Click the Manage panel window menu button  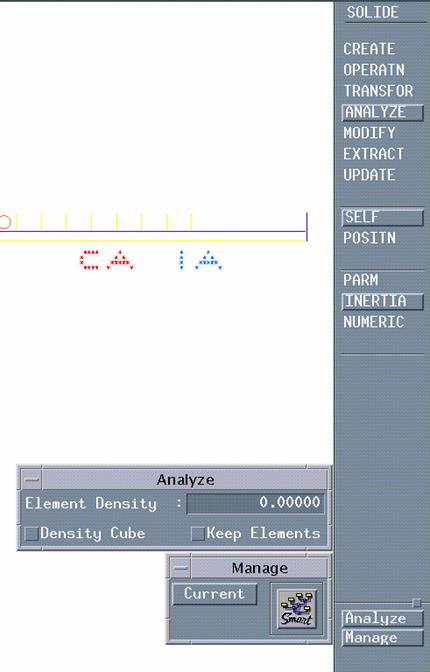(180, 568)
